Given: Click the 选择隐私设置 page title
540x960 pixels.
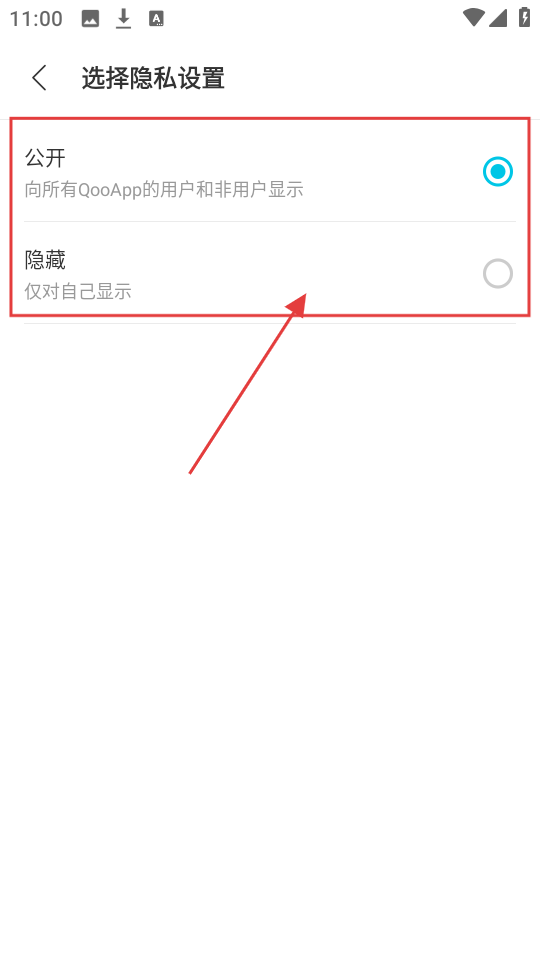Looking at the screenshot, I should pos(153,78).
